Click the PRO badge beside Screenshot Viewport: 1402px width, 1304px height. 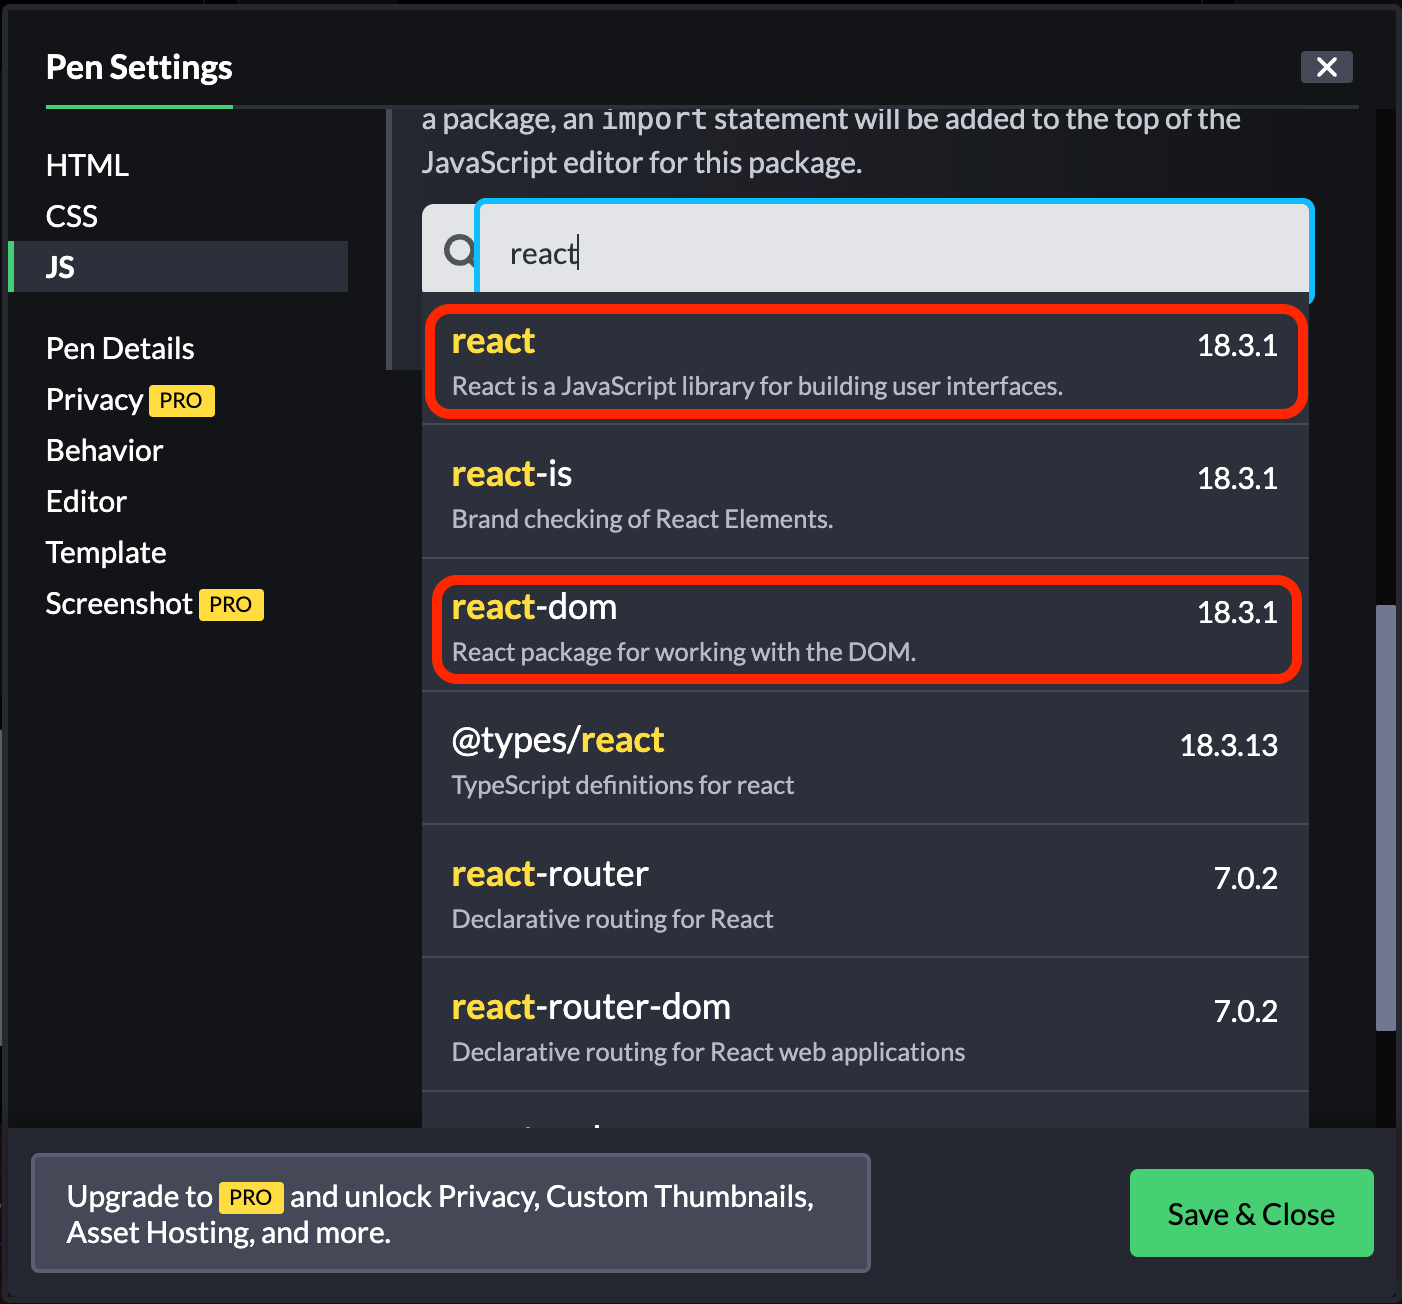pos(231,605)
